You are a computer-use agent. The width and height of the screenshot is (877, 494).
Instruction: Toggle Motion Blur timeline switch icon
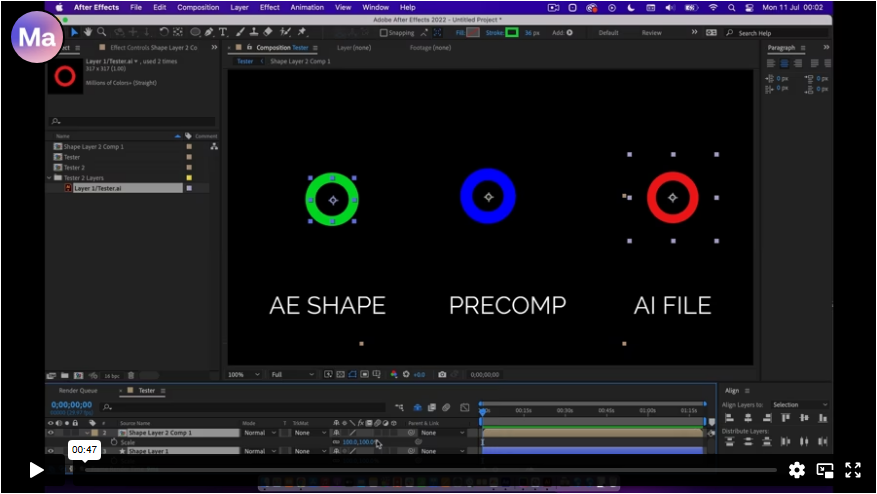(x=446, y=407)
